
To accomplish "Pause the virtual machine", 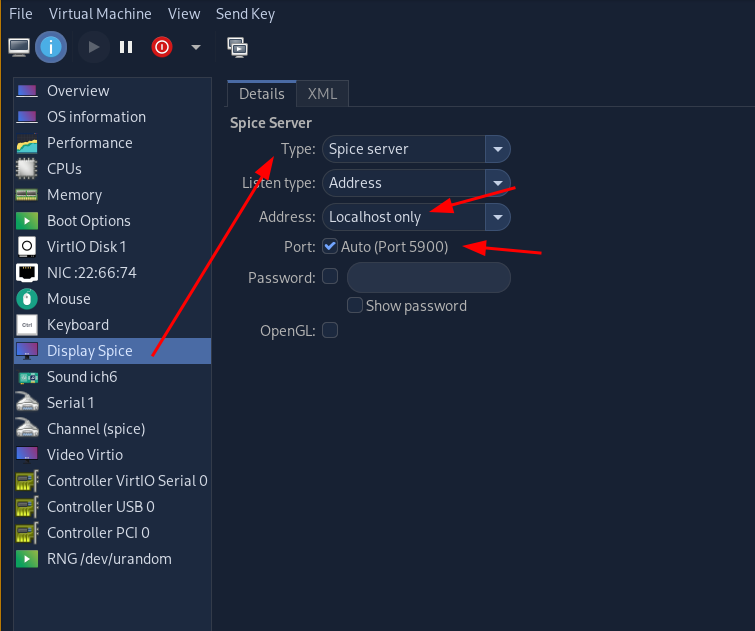I will click(126, 47).
